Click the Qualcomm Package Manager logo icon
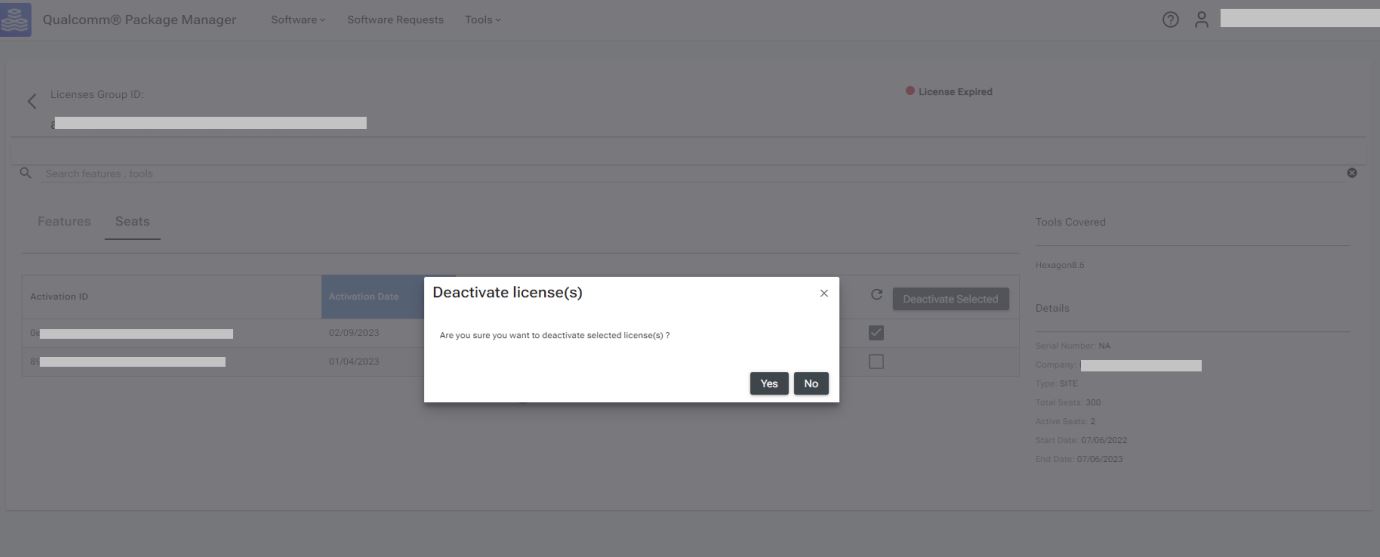1380x557 pixels. pyautogui.click(x=17, y=20)
